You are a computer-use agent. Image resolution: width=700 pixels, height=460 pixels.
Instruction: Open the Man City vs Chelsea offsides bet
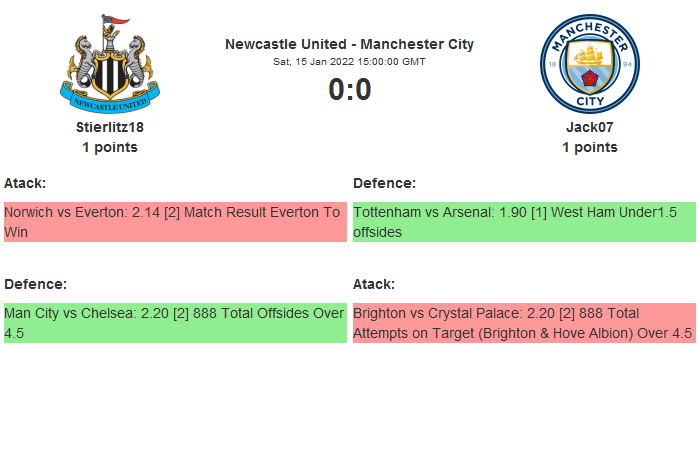pyautogui.click(x=175, y=323)
